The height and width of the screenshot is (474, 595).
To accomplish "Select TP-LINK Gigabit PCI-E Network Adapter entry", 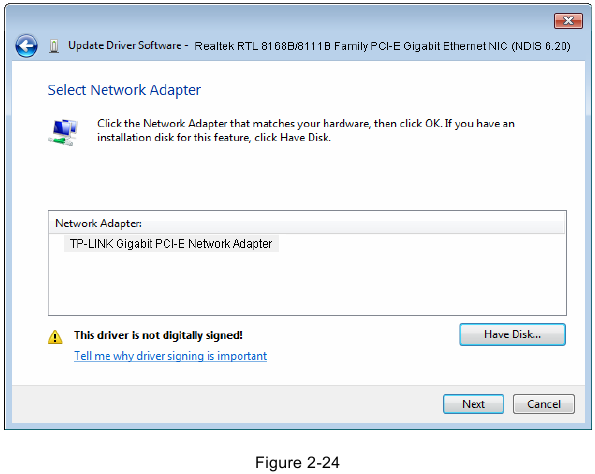I will [171, 244].
